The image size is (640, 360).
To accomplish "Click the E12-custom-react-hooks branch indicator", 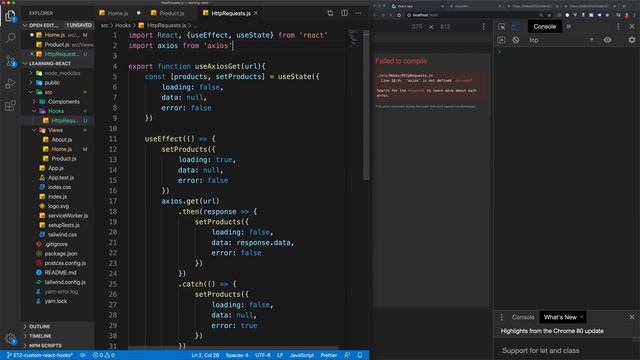I will click(x=40, y=355).
